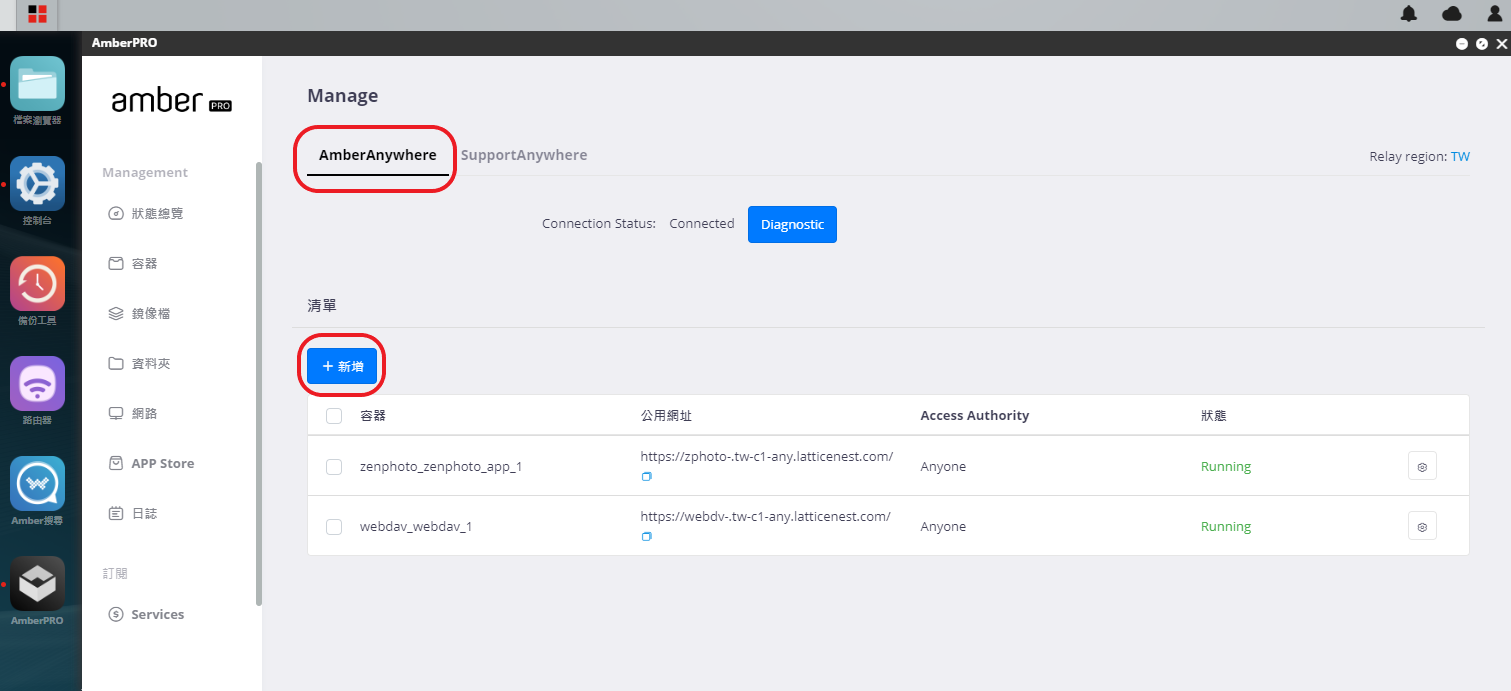The image size is (1511, 691).
Task: Click the Access Authority column header
Action: pos(975,415)
